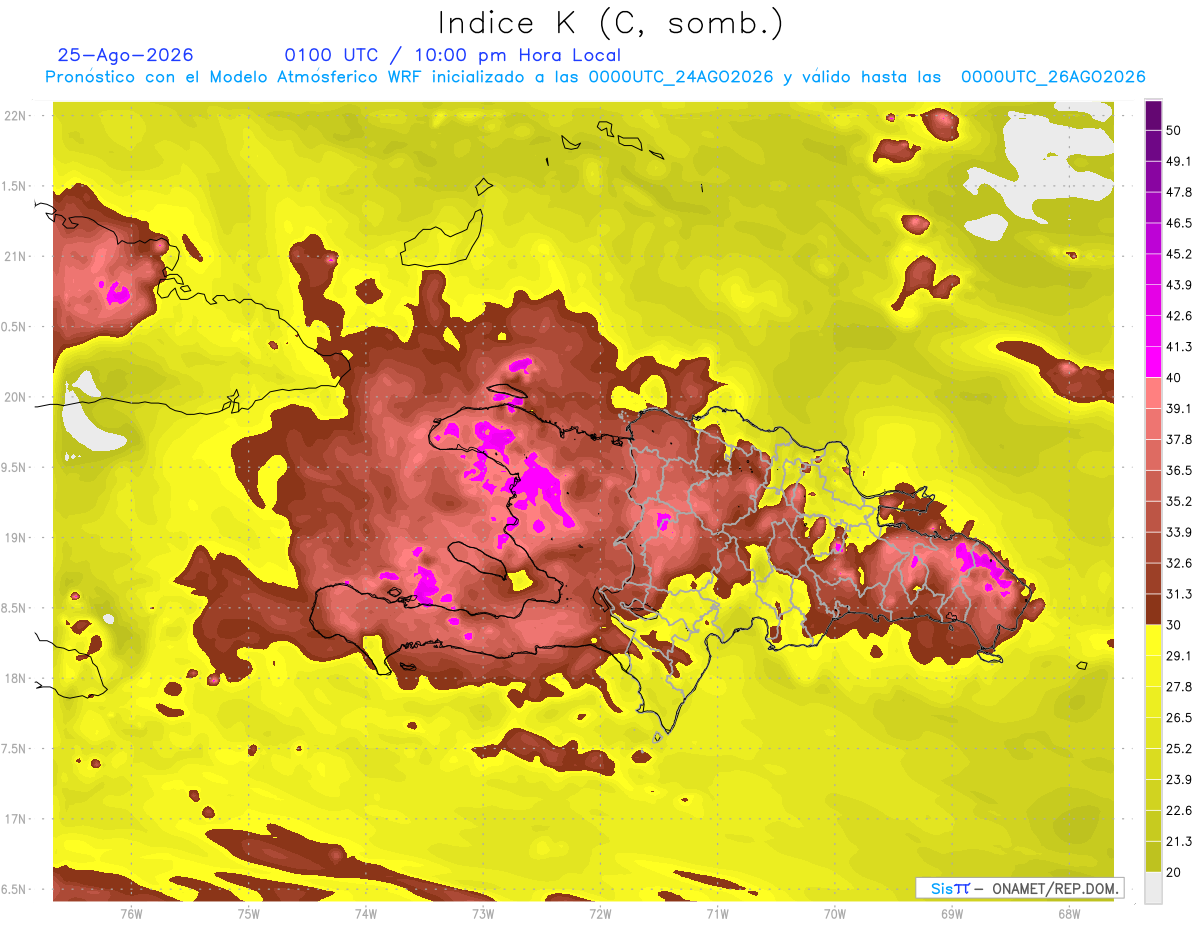This screenshot has width=1200, height=927.
Task: Click the "31.3" colorbar value
Action: pos(1179,594)
